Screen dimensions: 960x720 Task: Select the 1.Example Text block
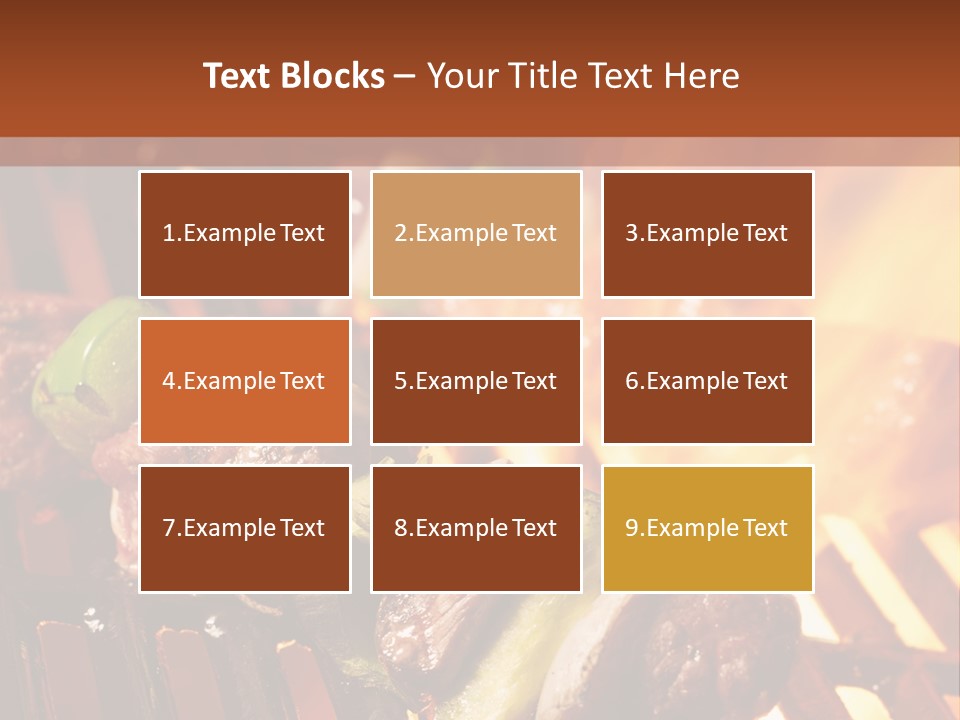click(x=244, y=234)
